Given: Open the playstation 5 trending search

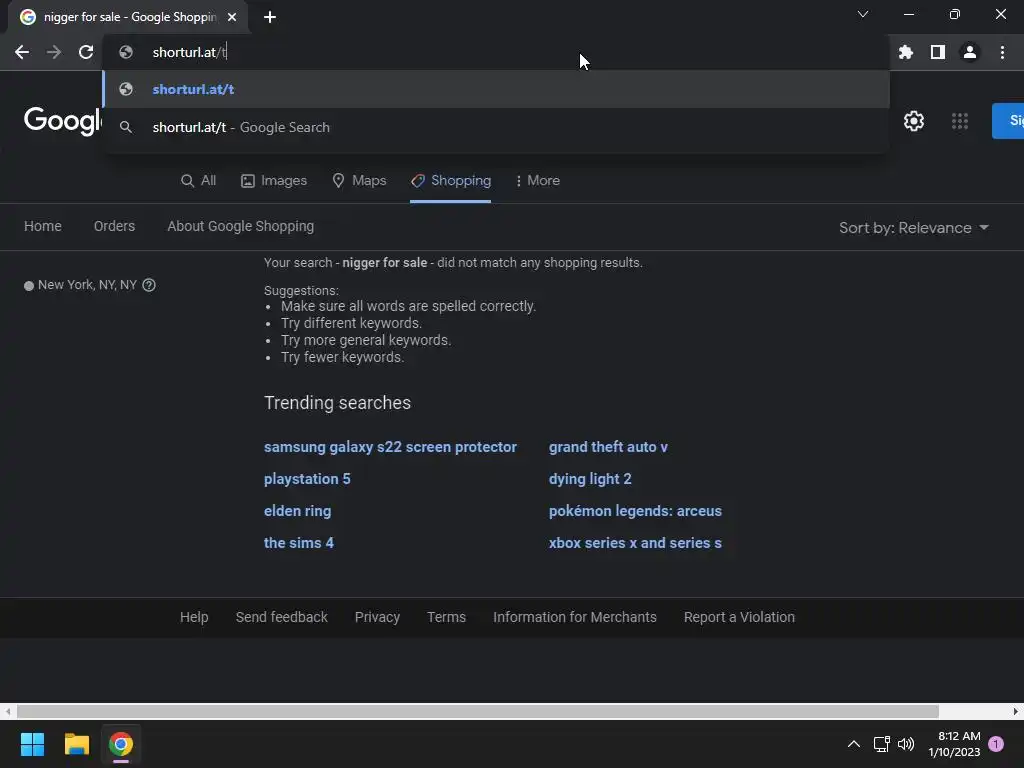Looking at the screenshot, I should [307, 479].
